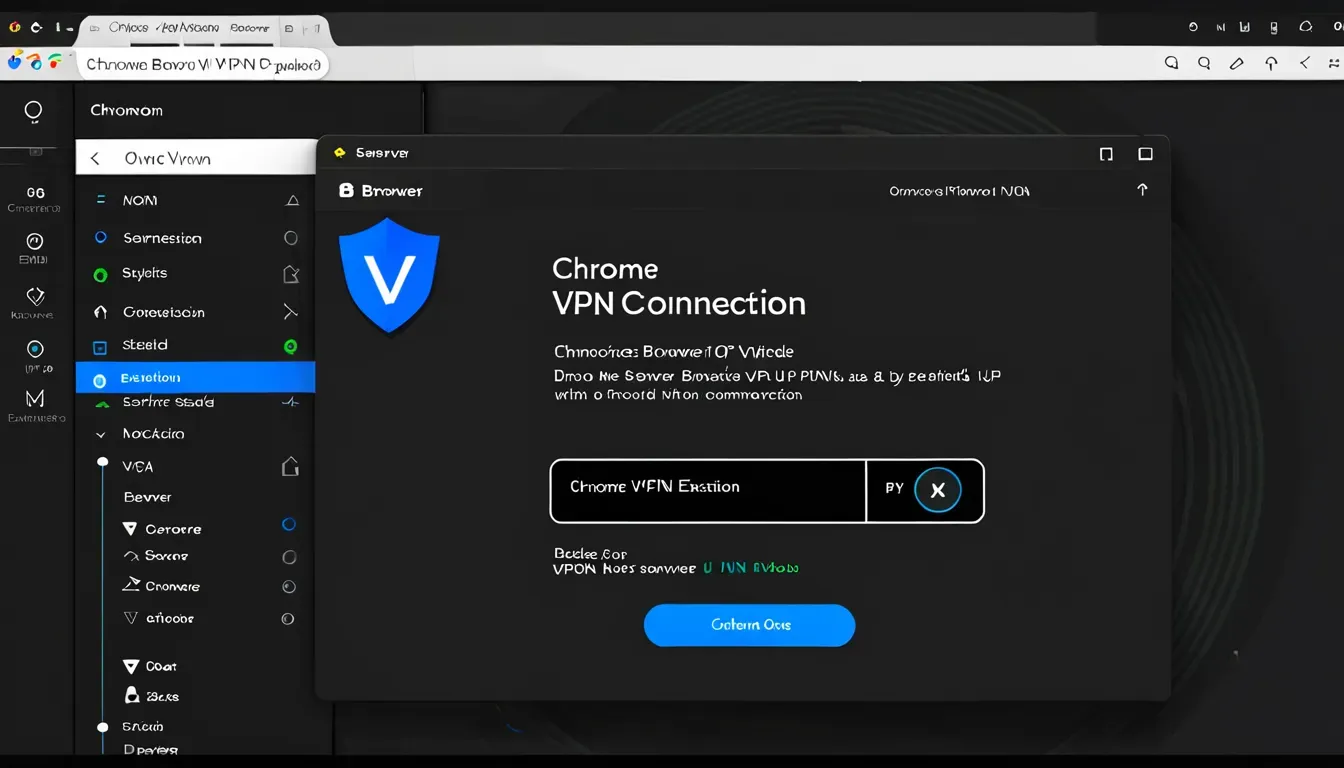Click the browser address bar
This screenshot has width=1344, height=768.
202,64
